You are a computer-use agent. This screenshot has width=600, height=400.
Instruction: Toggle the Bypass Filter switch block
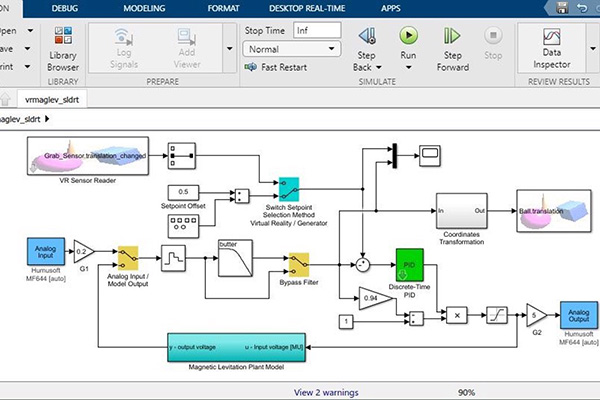[x=299, y=263]
